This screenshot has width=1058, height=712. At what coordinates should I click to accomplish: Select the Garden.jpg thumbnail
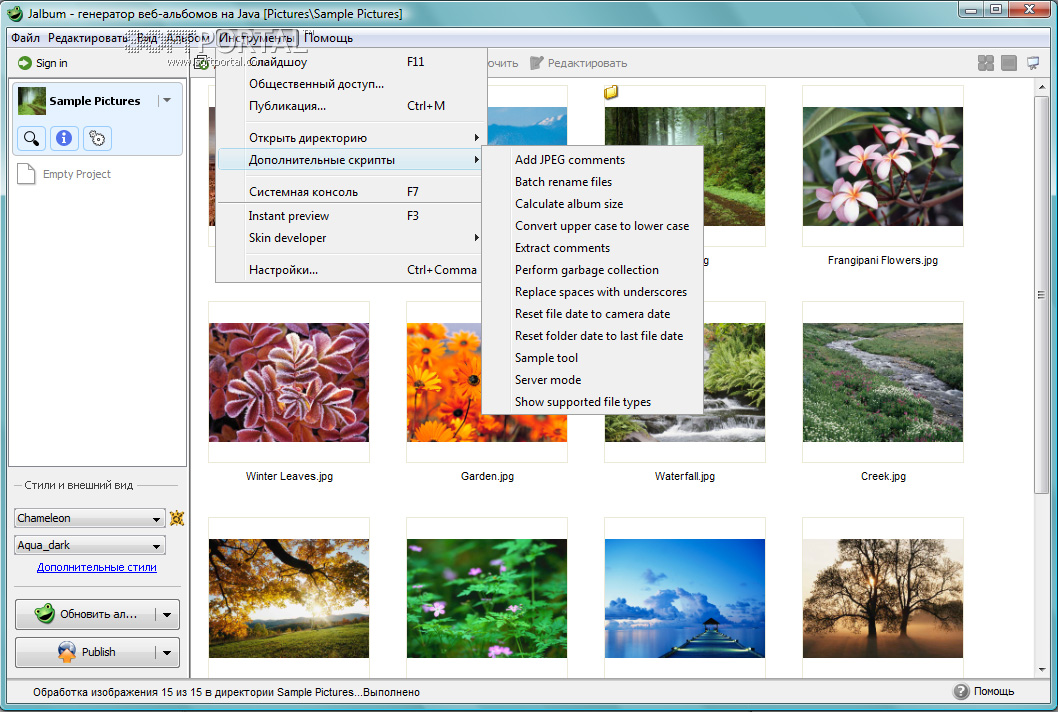pos(443,382)
